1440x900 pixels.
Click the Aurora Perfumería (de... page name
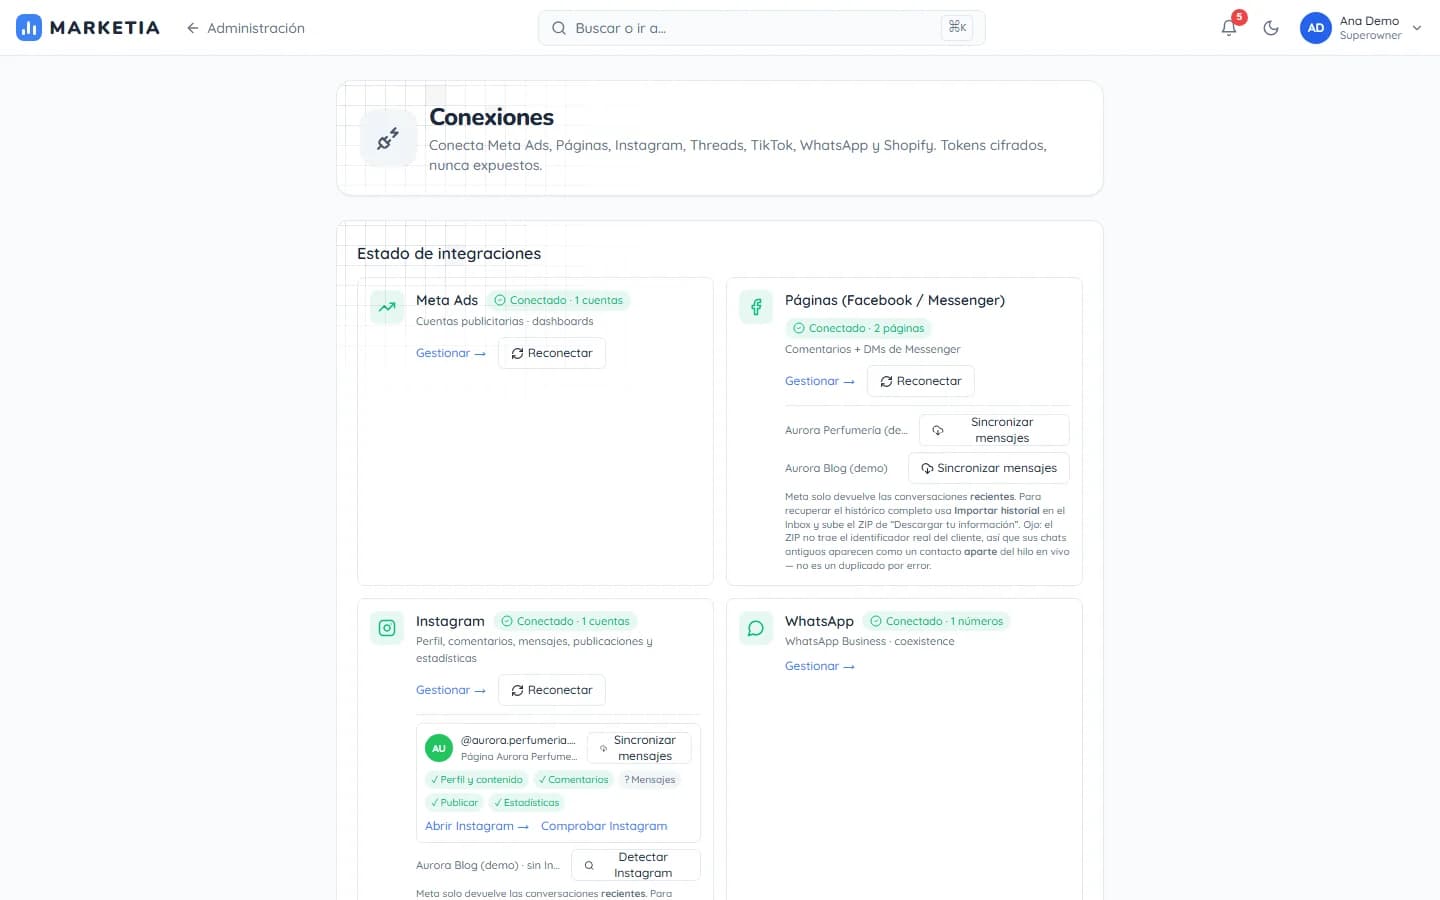846,430
